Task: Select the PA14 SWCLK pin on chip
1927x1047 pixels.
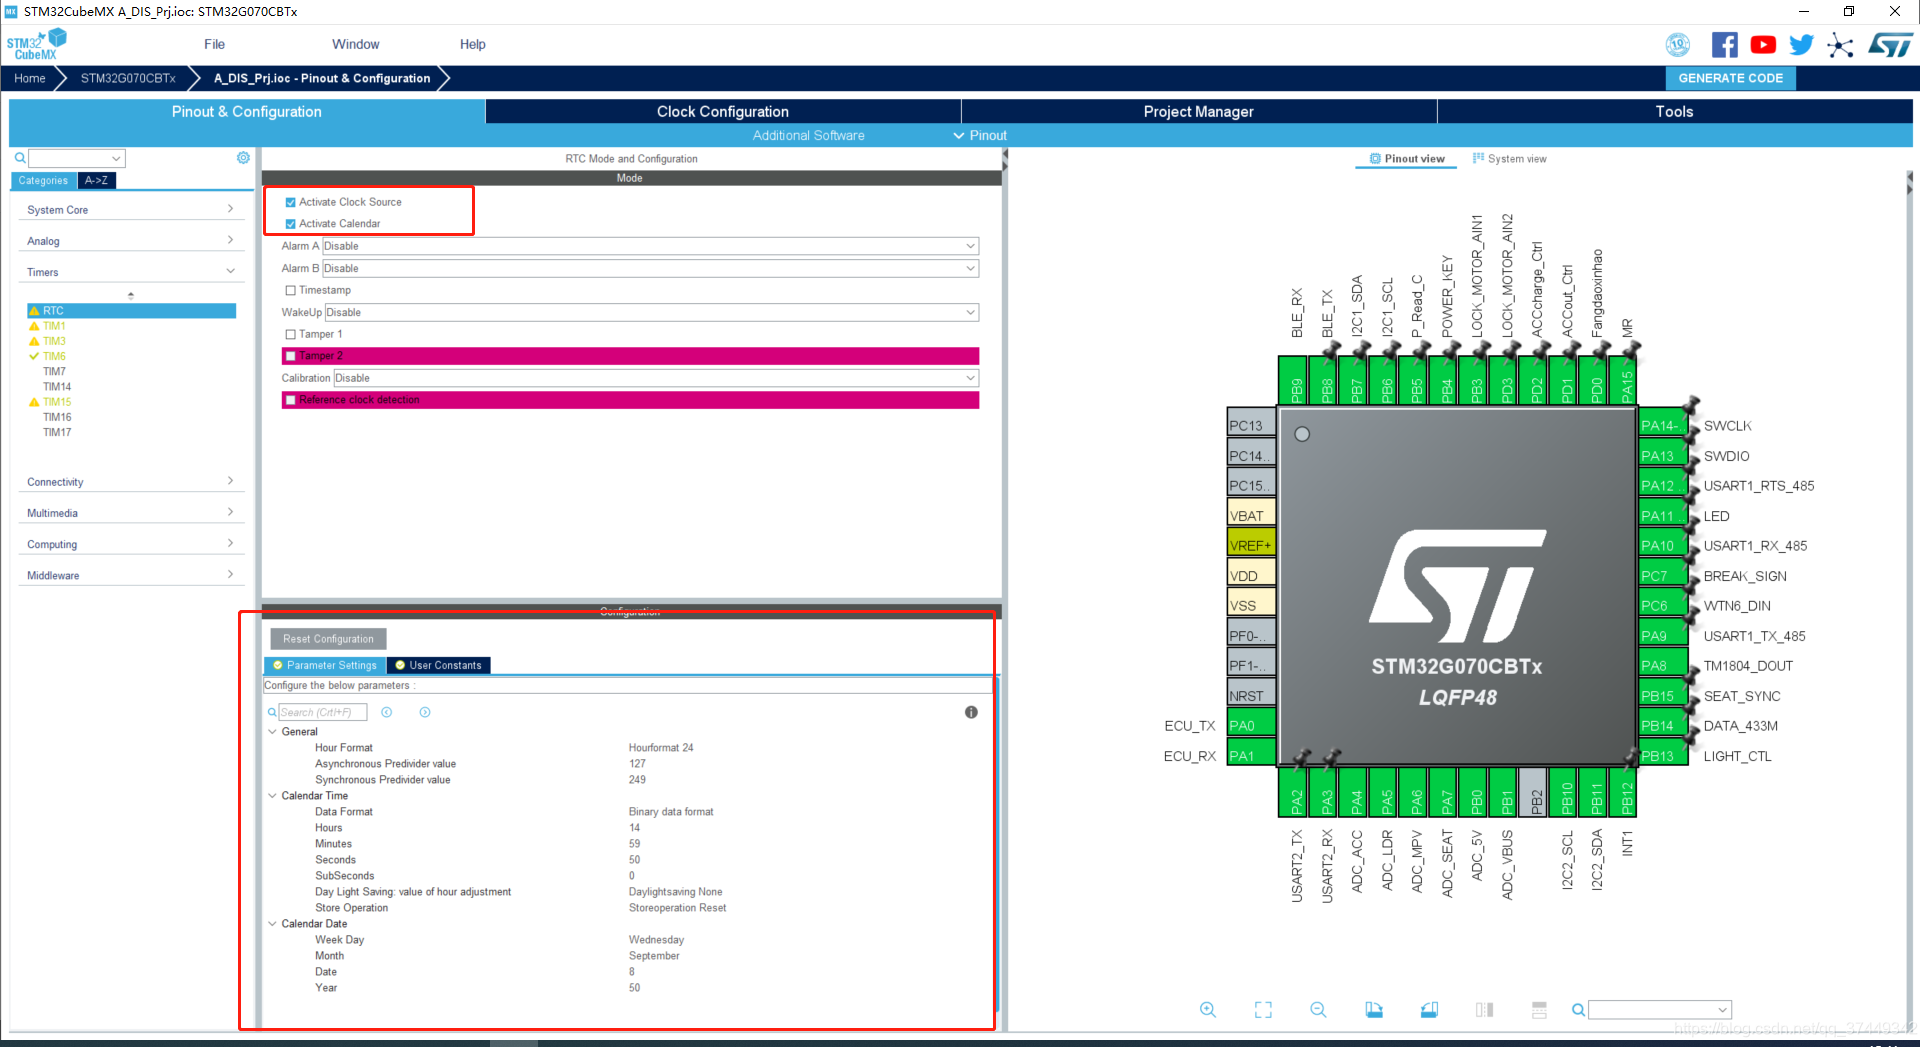Action: [1662, 426]
